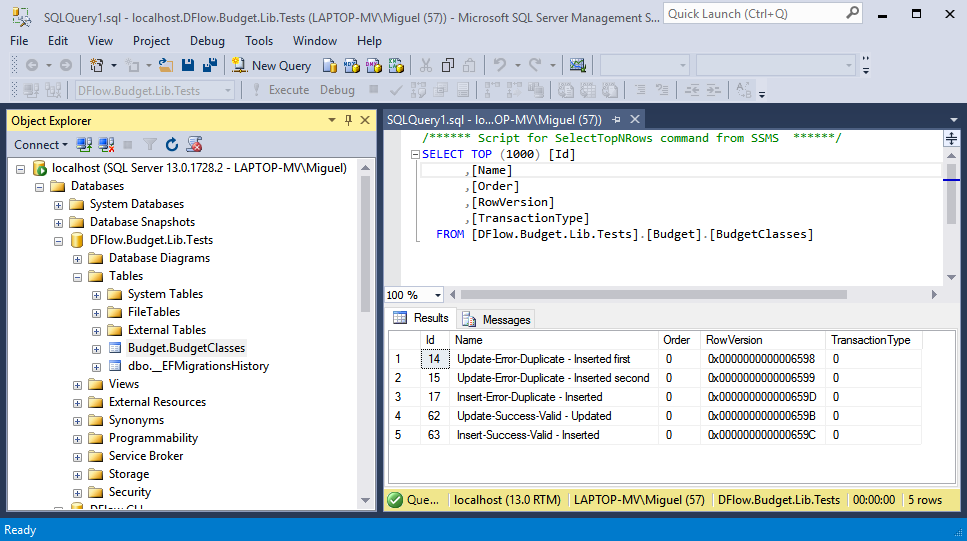Click the Navigate Backward arrow icon

(32, 65)
